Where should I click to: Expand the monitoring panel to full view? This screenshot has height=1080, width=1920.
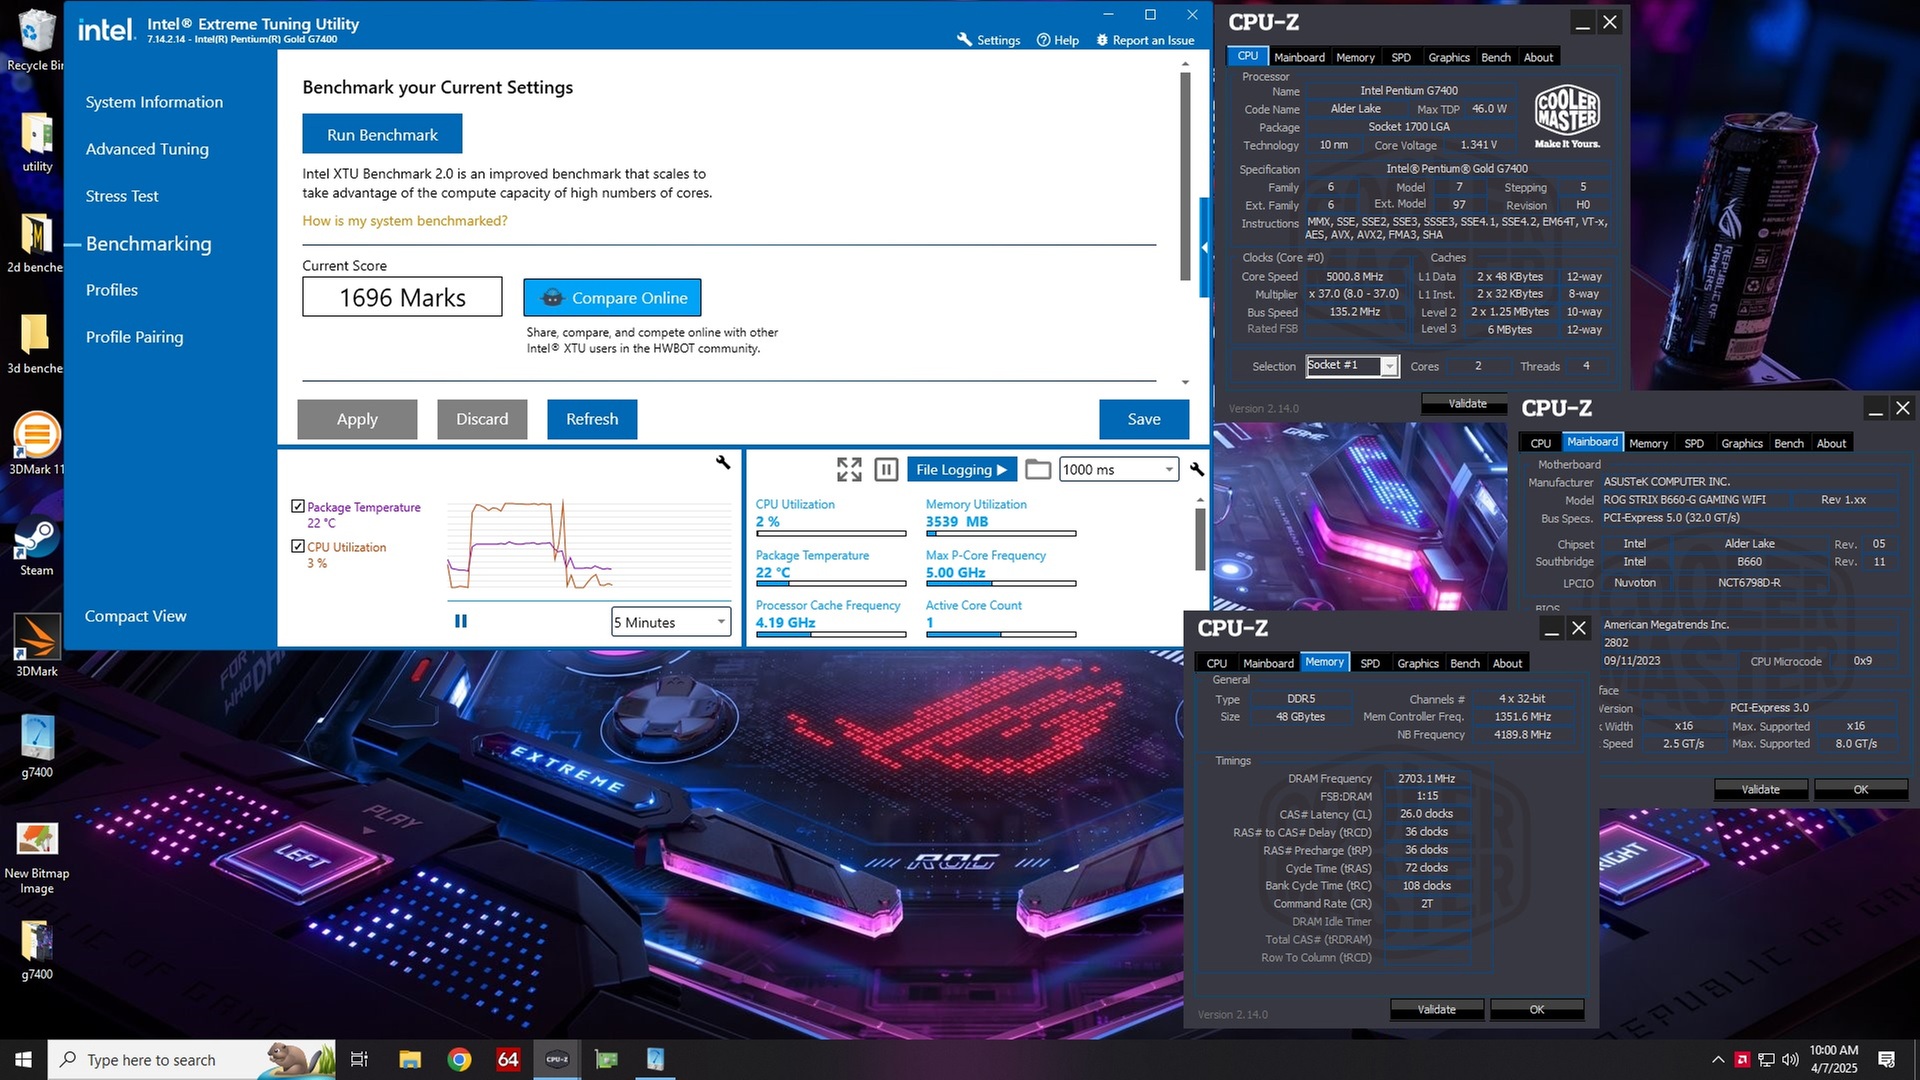[849, 469]
